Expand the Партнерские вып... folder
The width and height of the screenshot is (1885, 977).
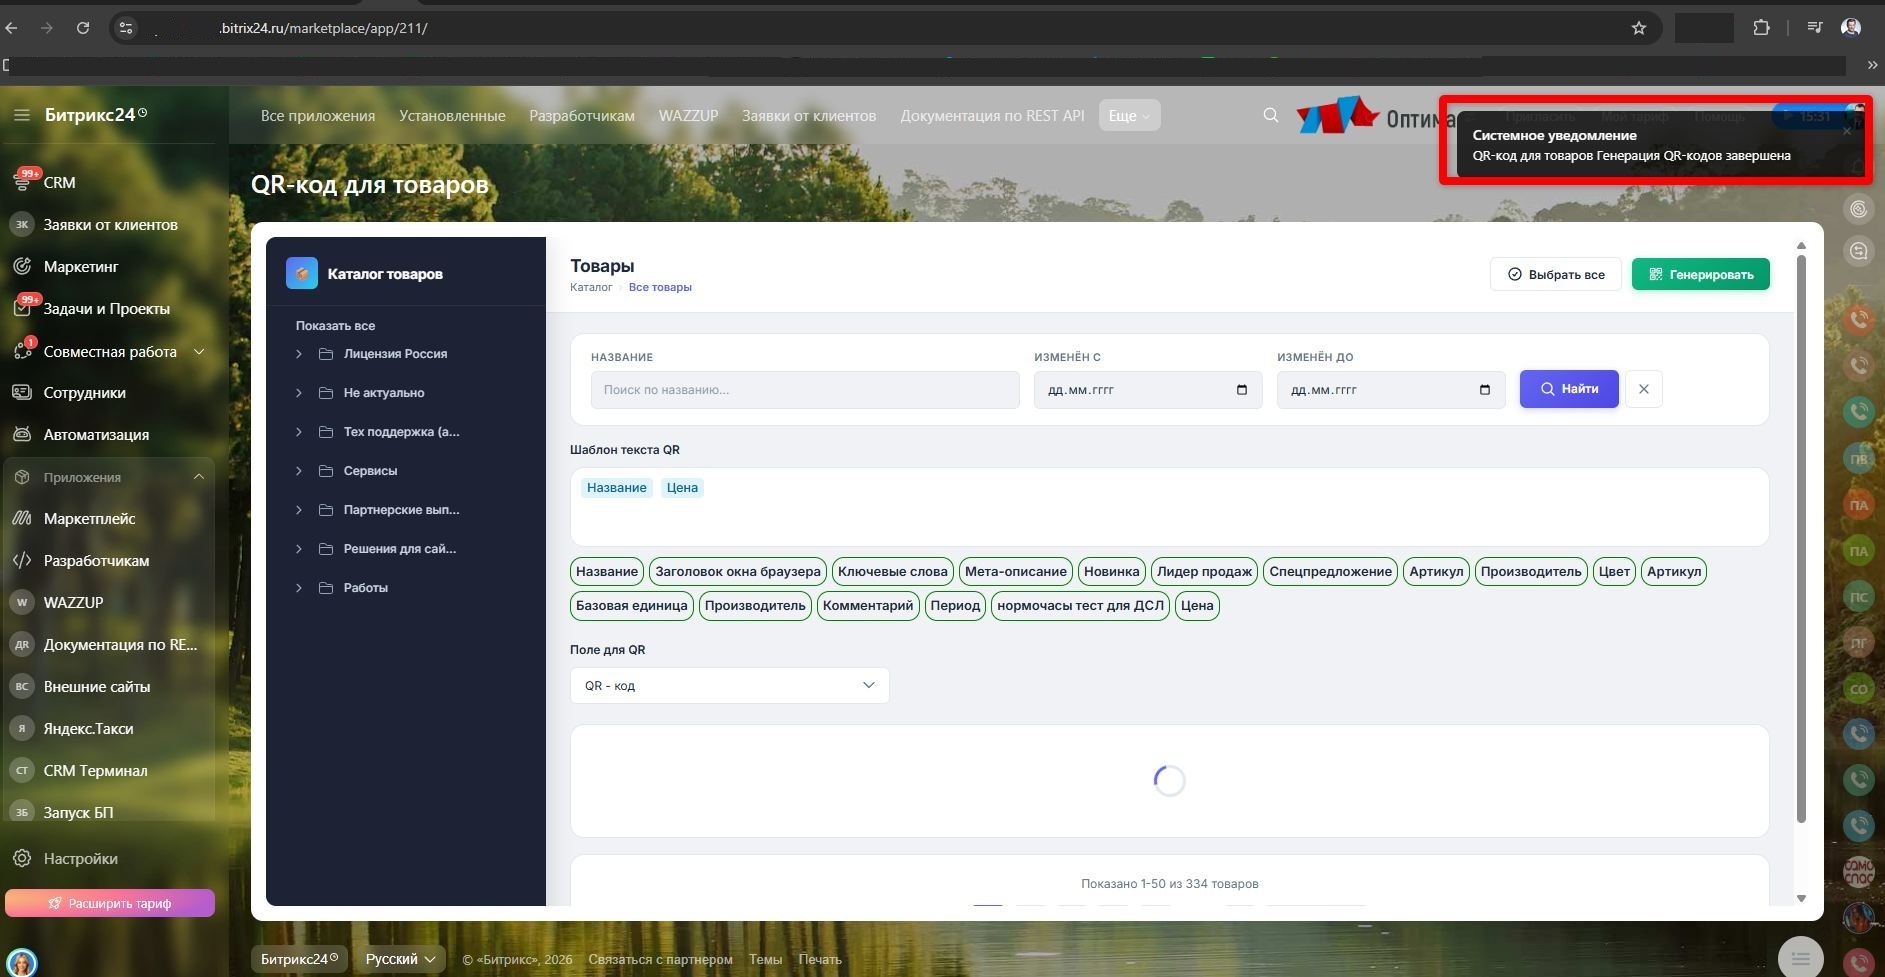coord(298,510)
